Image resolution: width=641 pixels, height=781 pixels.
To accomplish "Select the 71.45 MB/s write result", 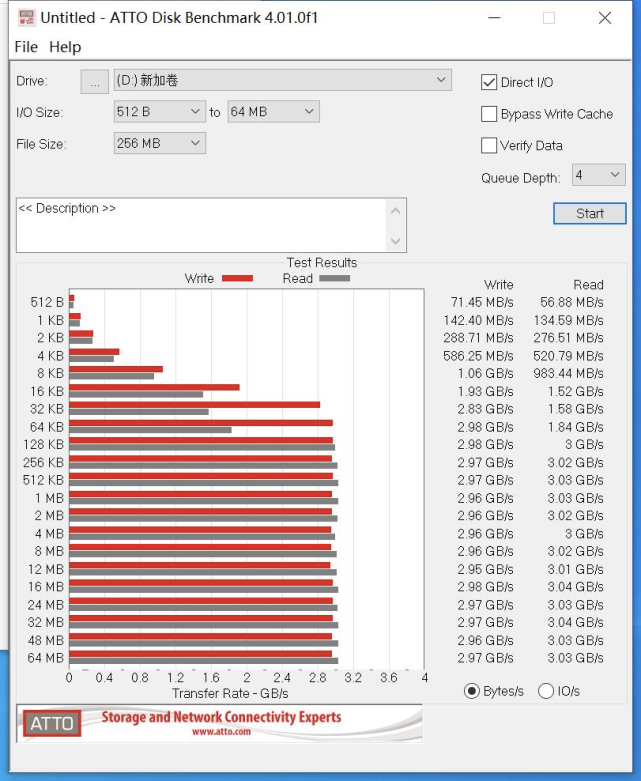I will pyautogui.click(x=482, y=302).
